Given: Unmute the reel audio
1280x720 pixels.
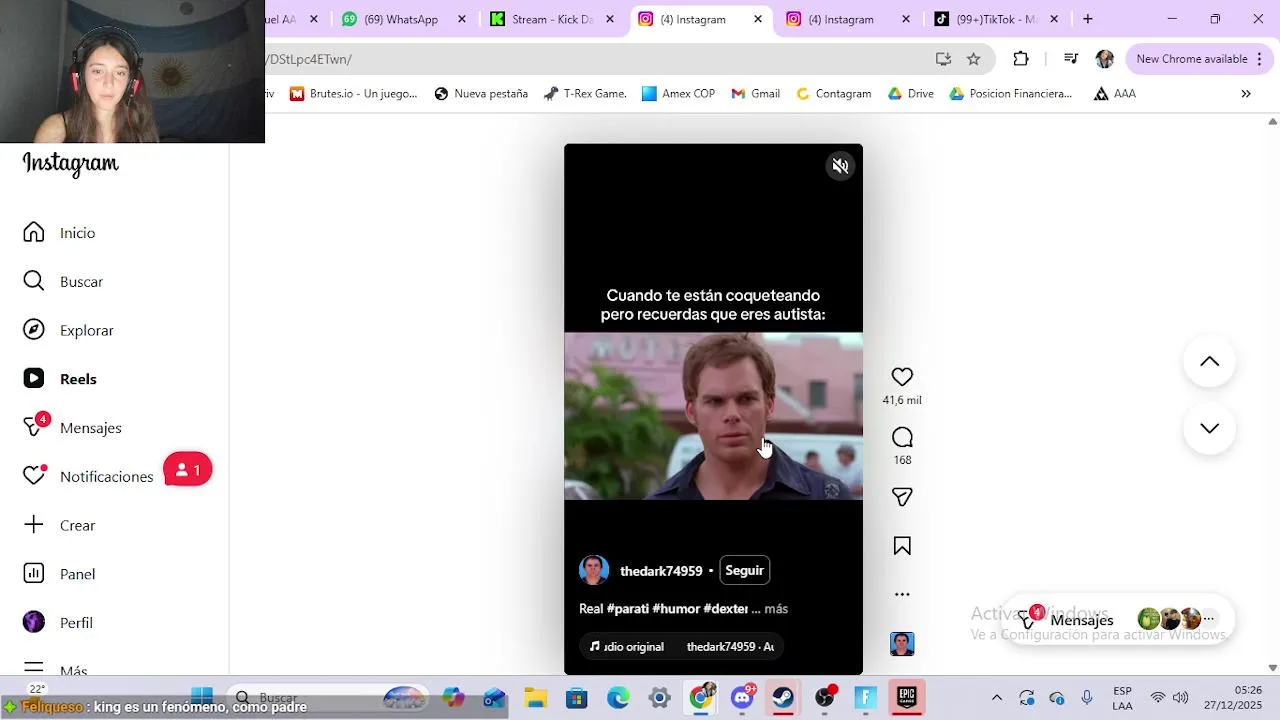Looking at the screenshot, I should coord(840,167).
